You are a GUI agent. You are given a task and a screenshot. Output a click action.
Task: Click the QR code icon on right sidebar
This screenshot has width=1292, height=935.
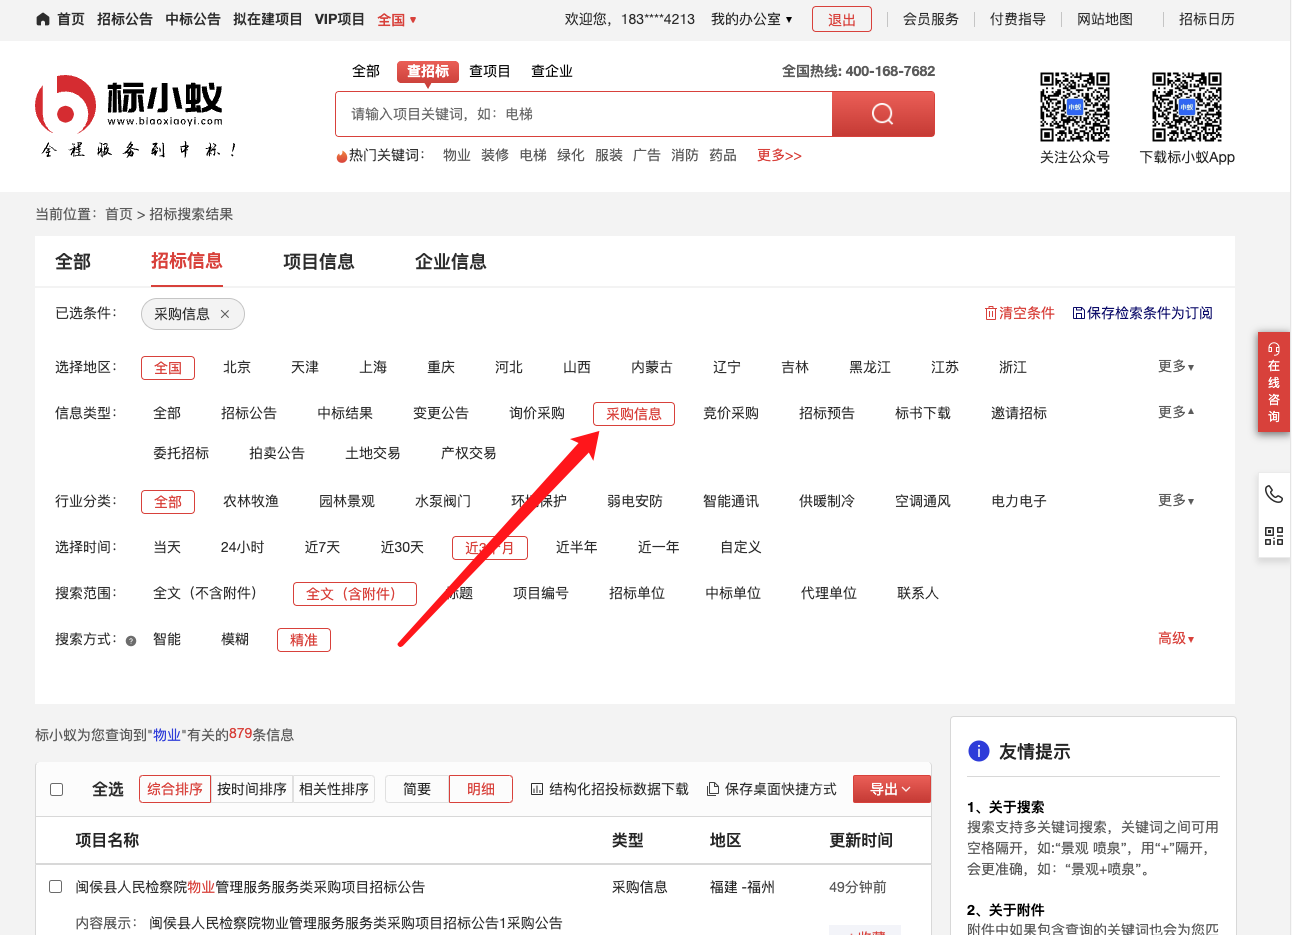(1273, 536)
